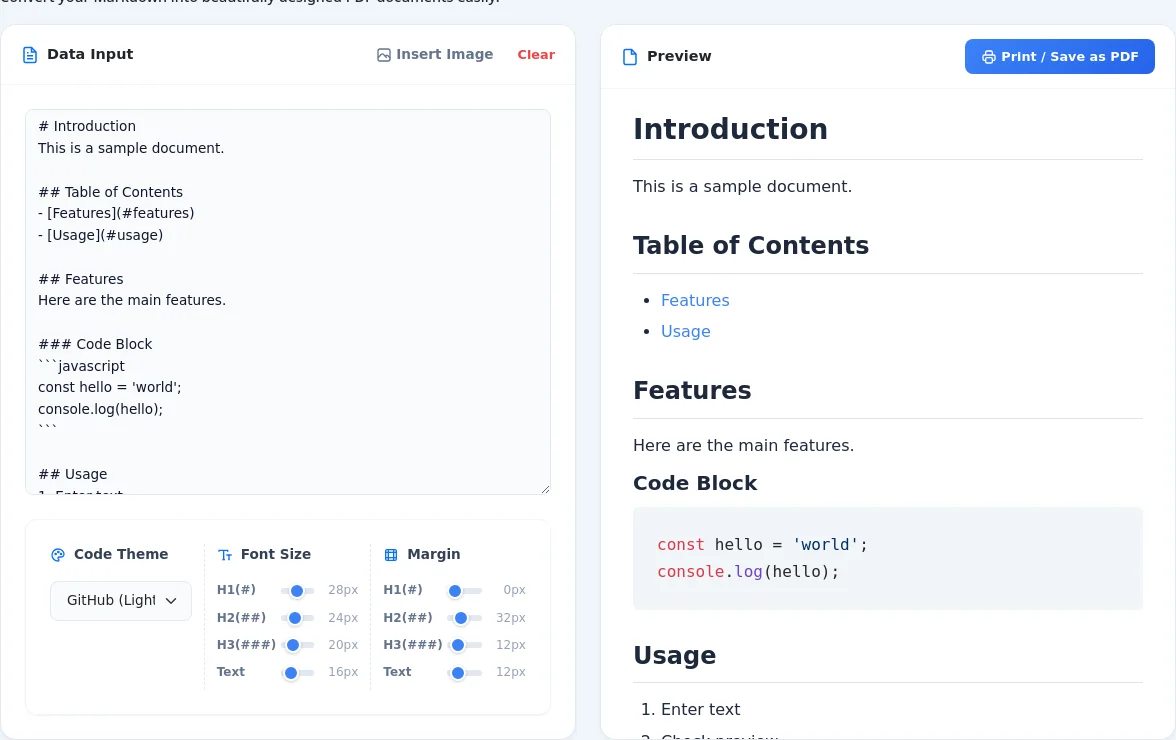Click 'Here are the main features.' in preview
Screen dimensions: 1176x740
[x=743, y=445]
